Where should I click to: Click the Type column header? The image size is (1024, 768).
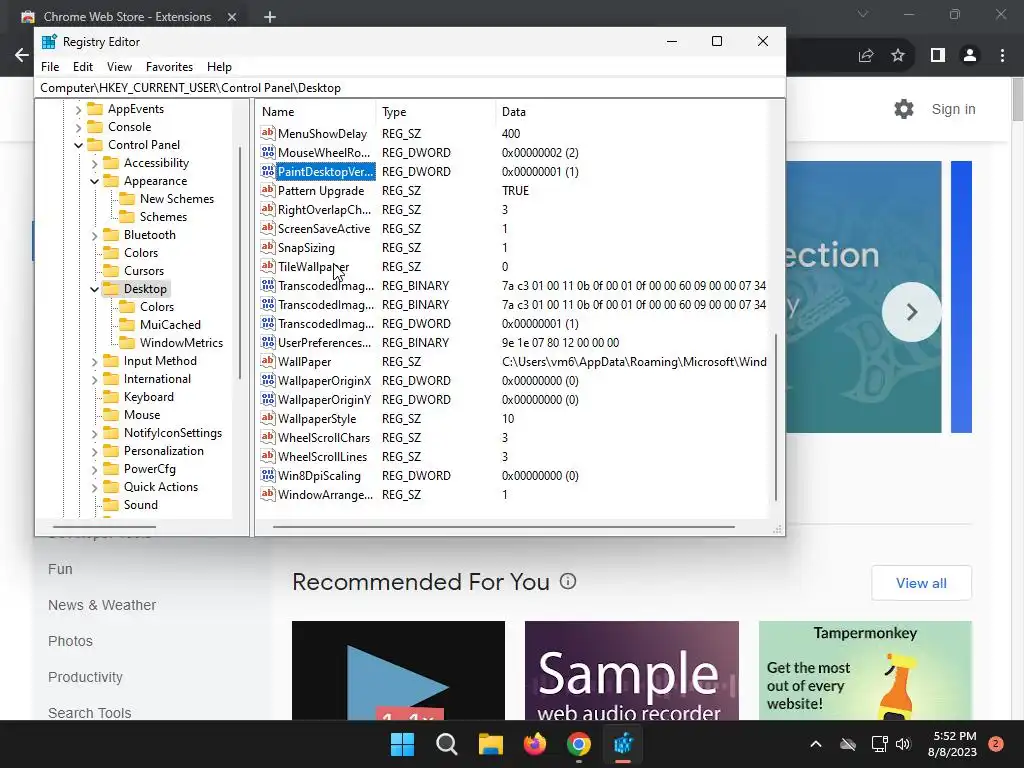point(436,112)
